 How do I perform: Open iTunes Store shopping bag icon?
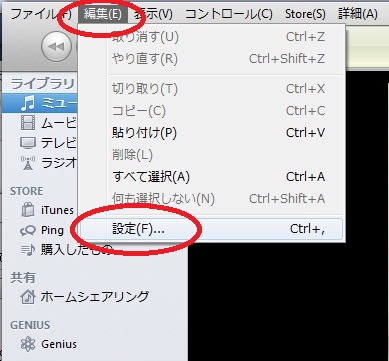coord(27,210)
